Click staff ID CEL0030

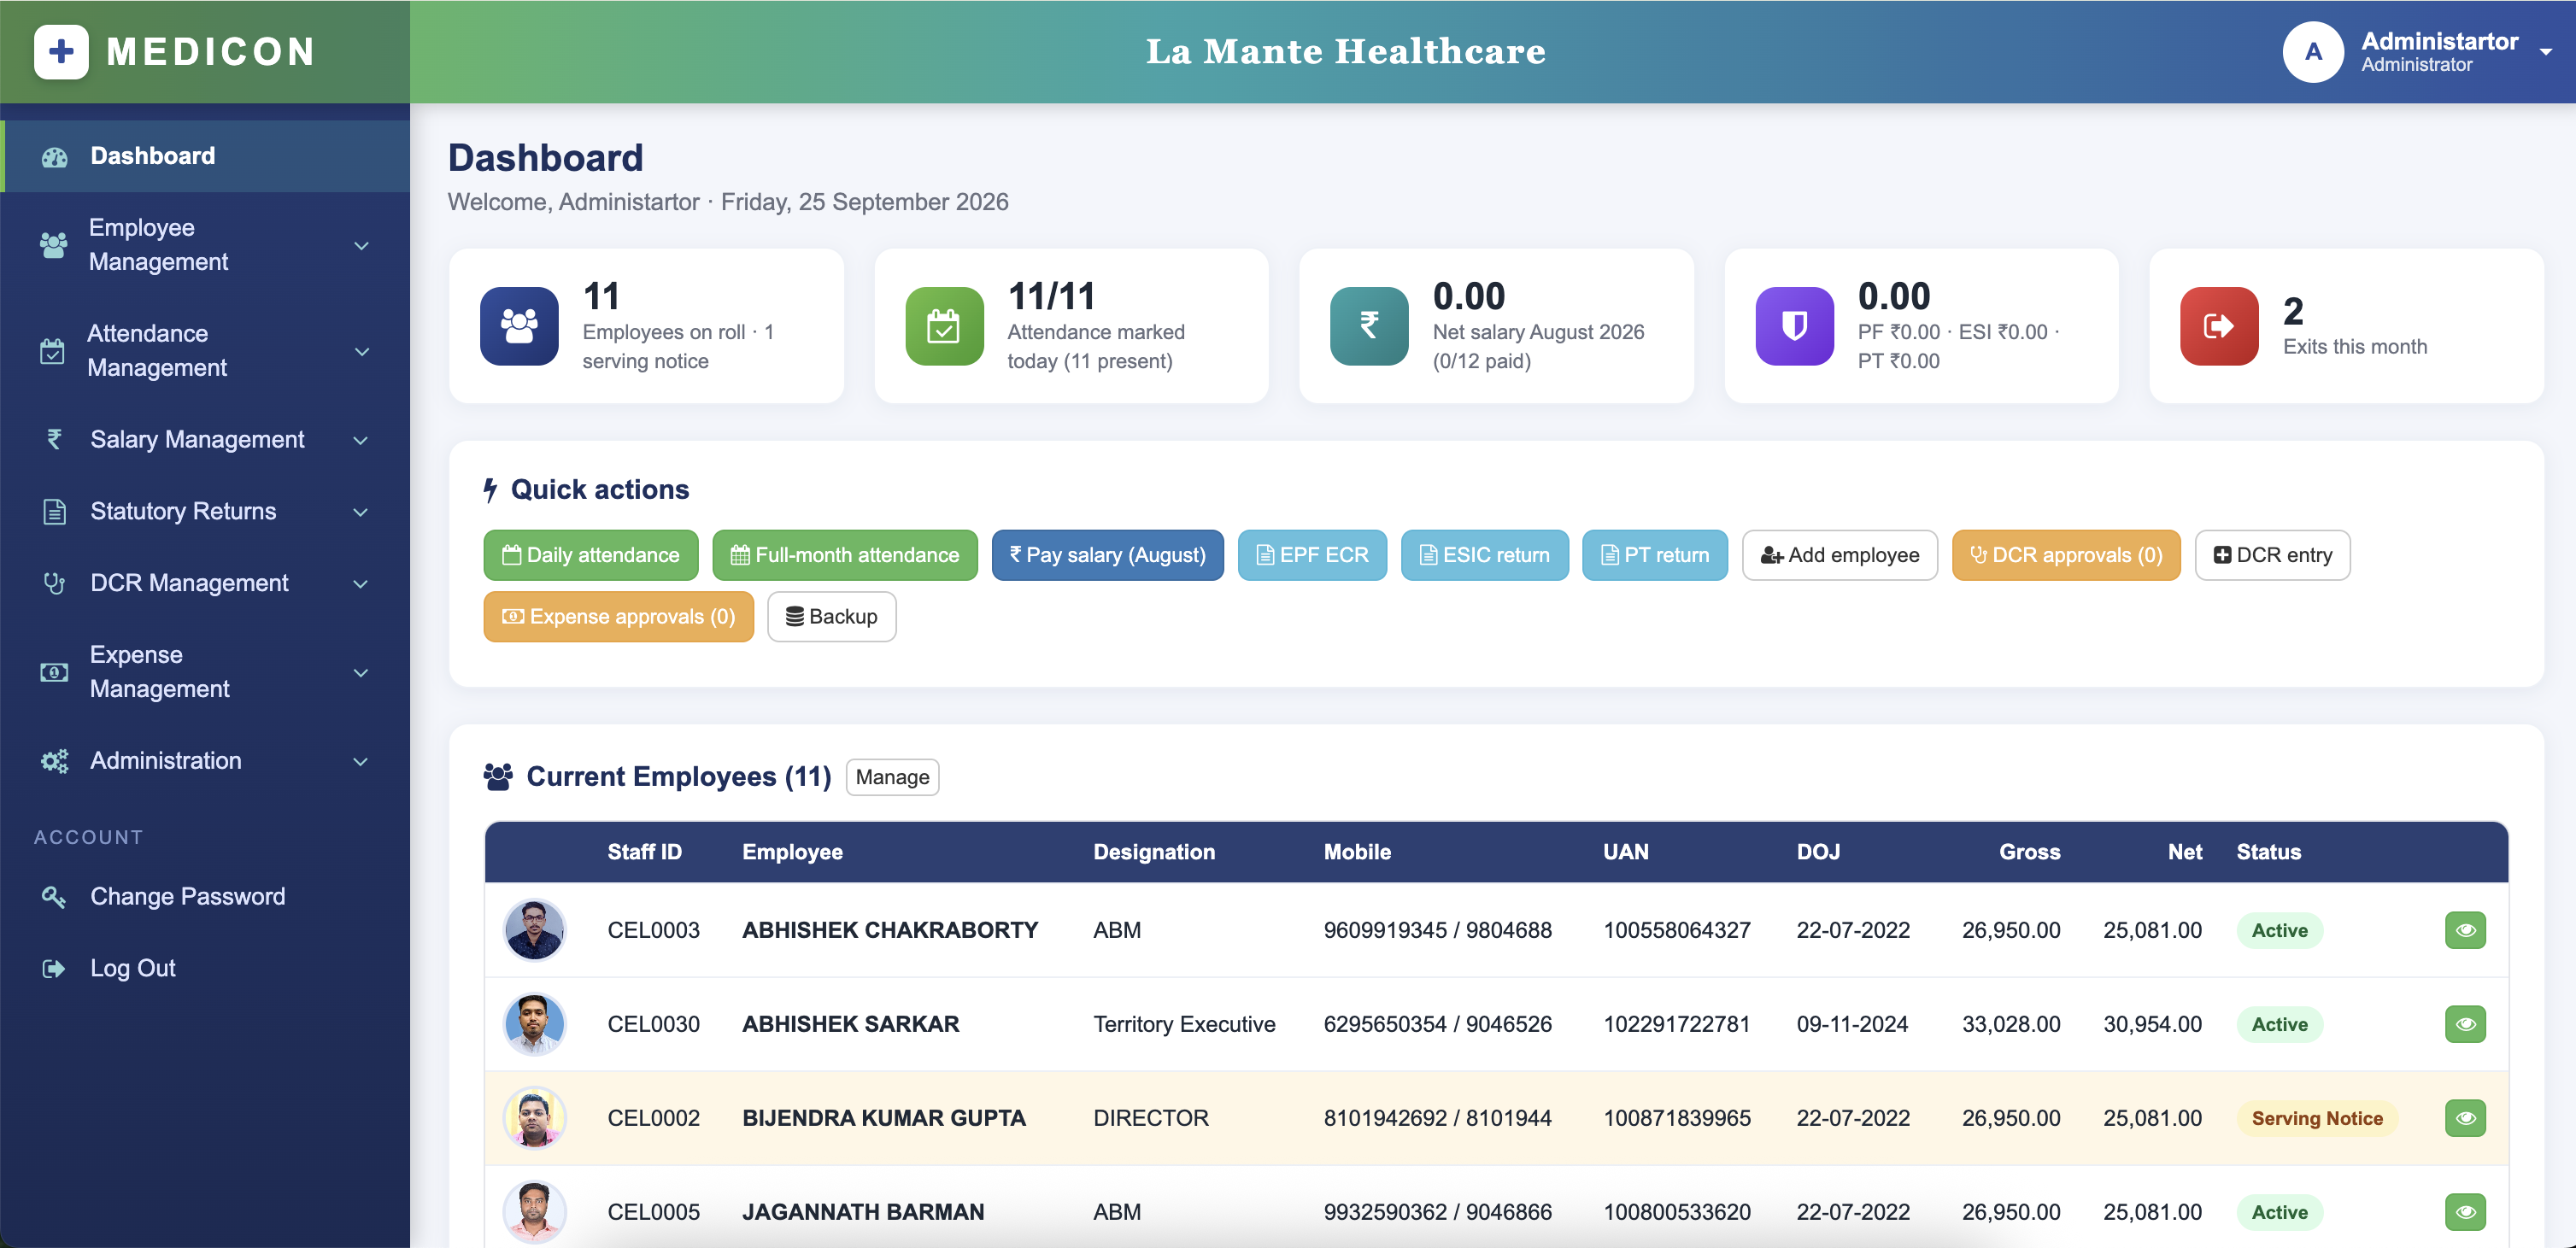tap(654, 1024)
